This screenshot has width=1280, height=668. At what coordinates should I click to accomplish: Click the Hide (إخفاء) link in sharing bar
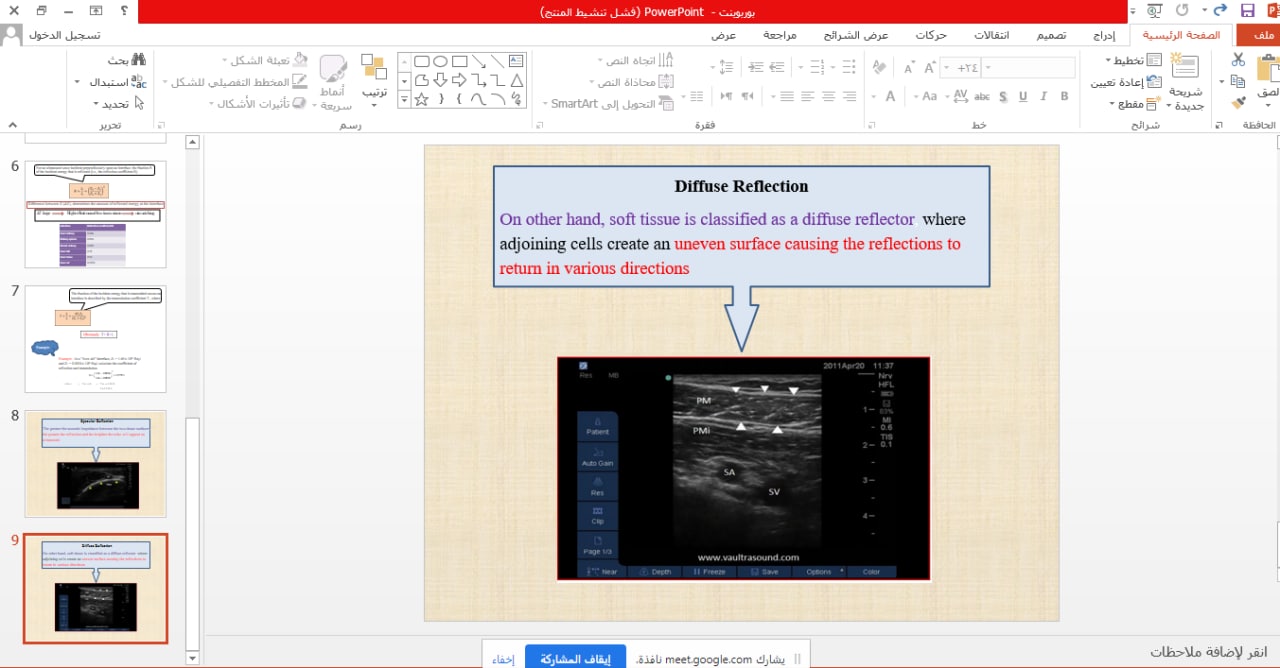point(503,659)
